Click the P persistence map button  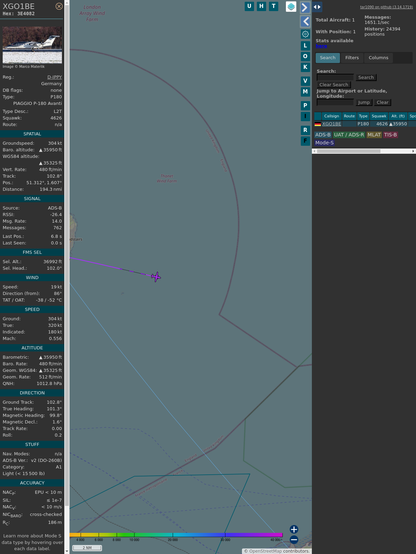pyautogui.click(x=305, y=105)
